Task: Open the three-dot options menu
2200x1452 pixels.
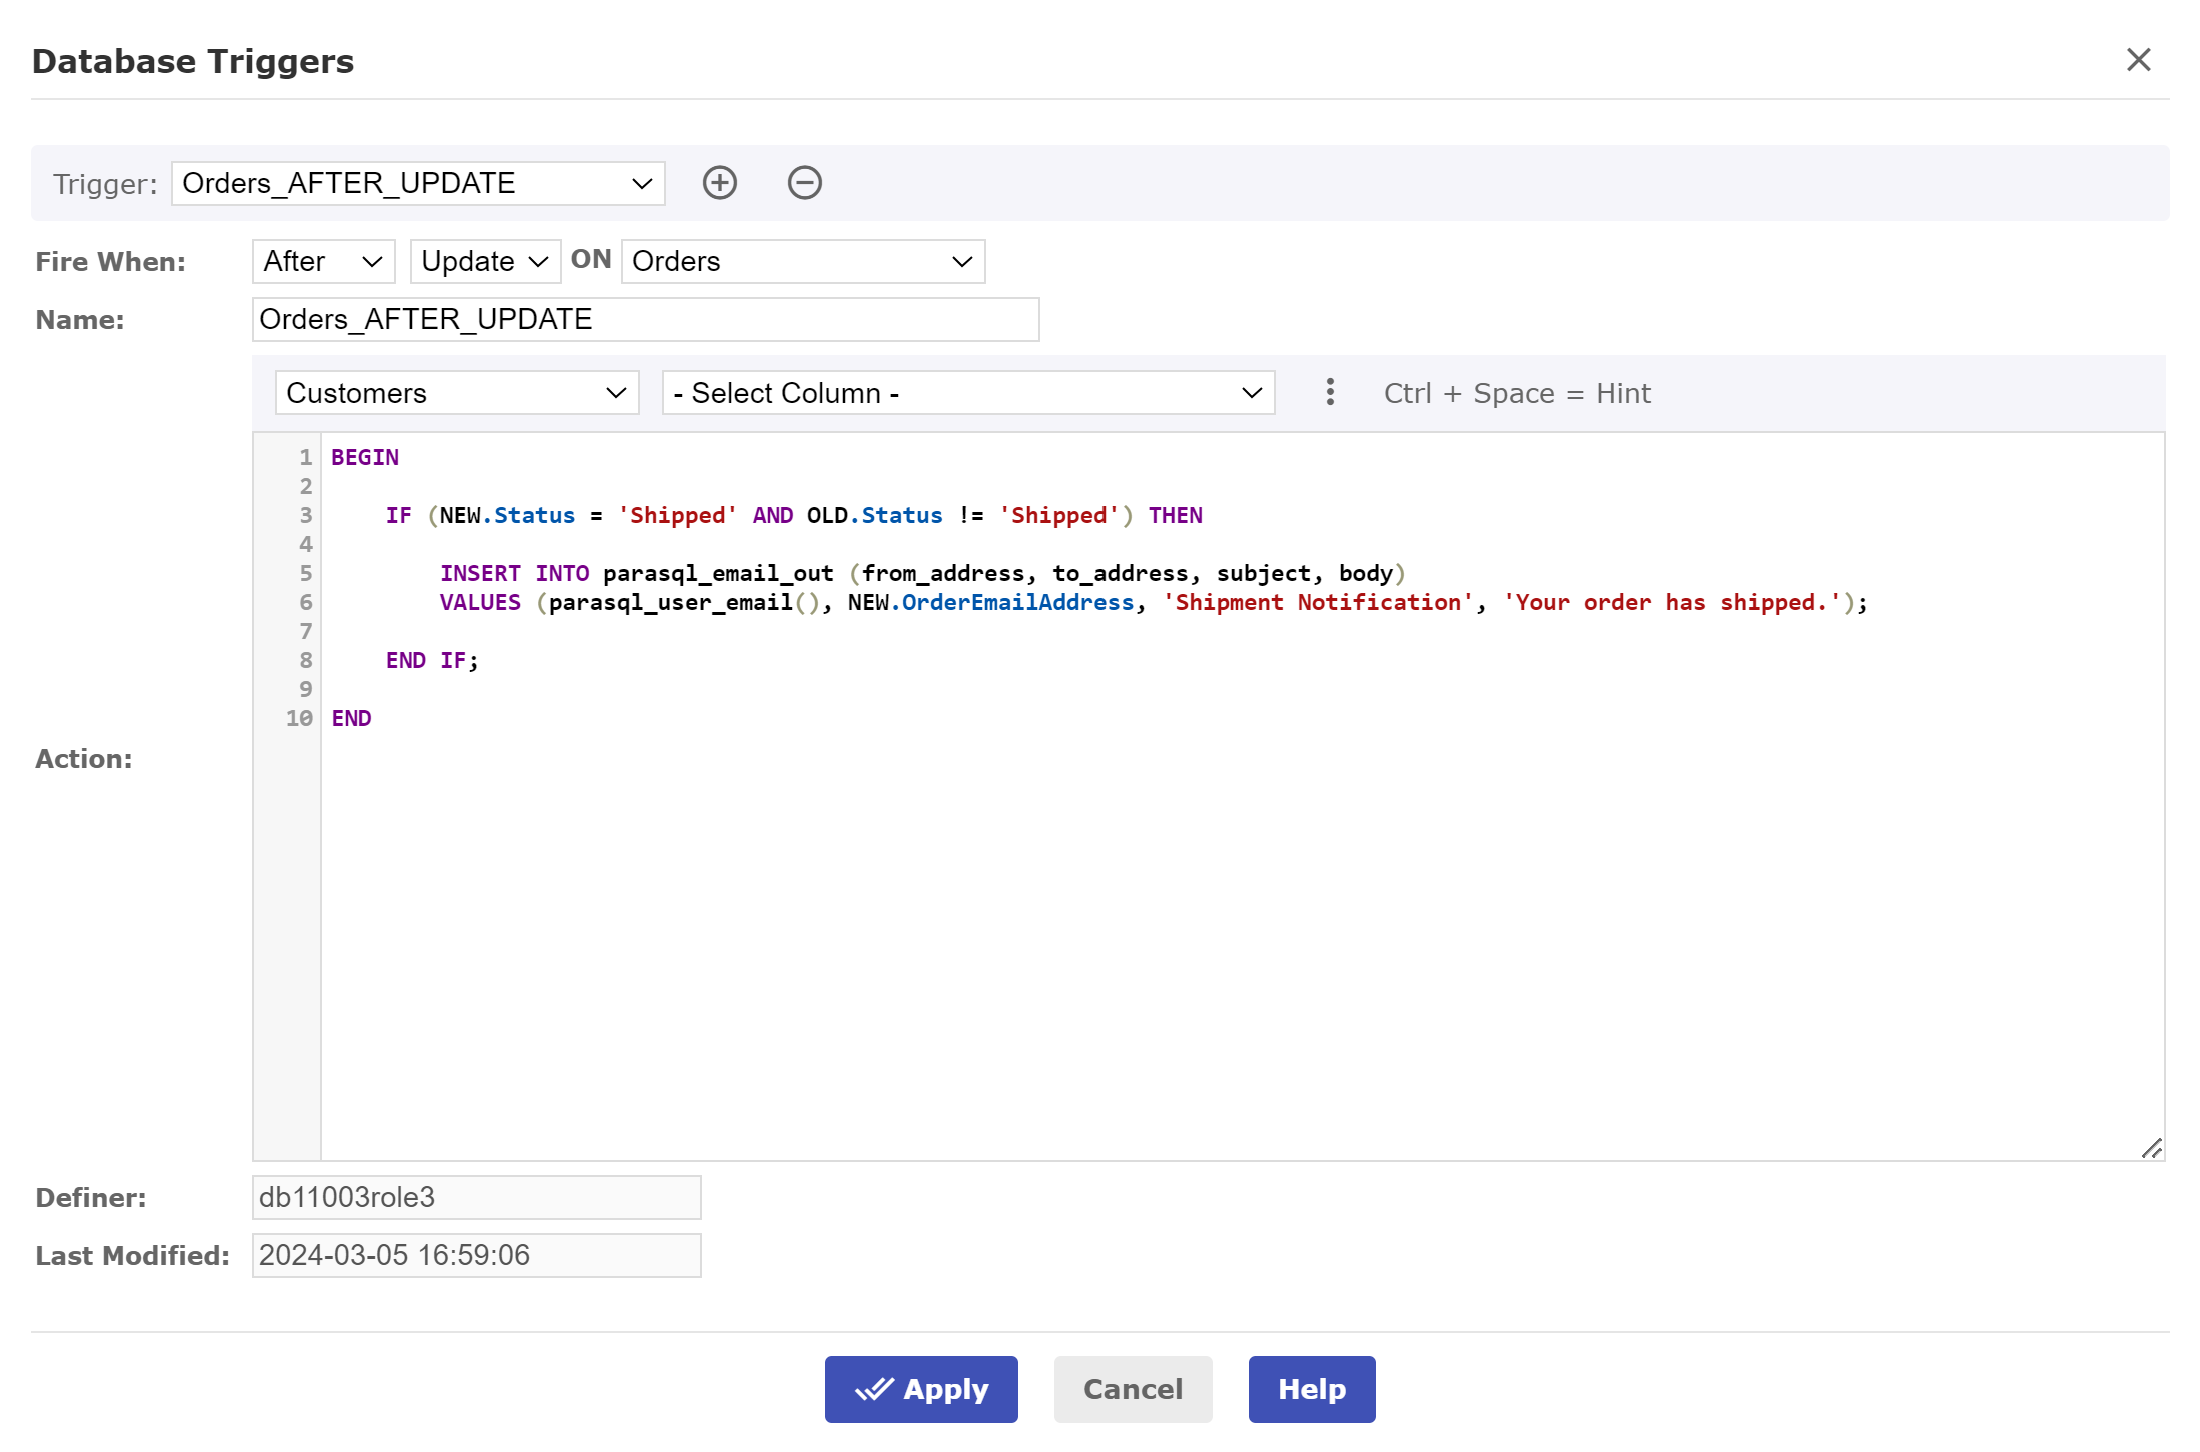Action: click(x=1329, y=392)
